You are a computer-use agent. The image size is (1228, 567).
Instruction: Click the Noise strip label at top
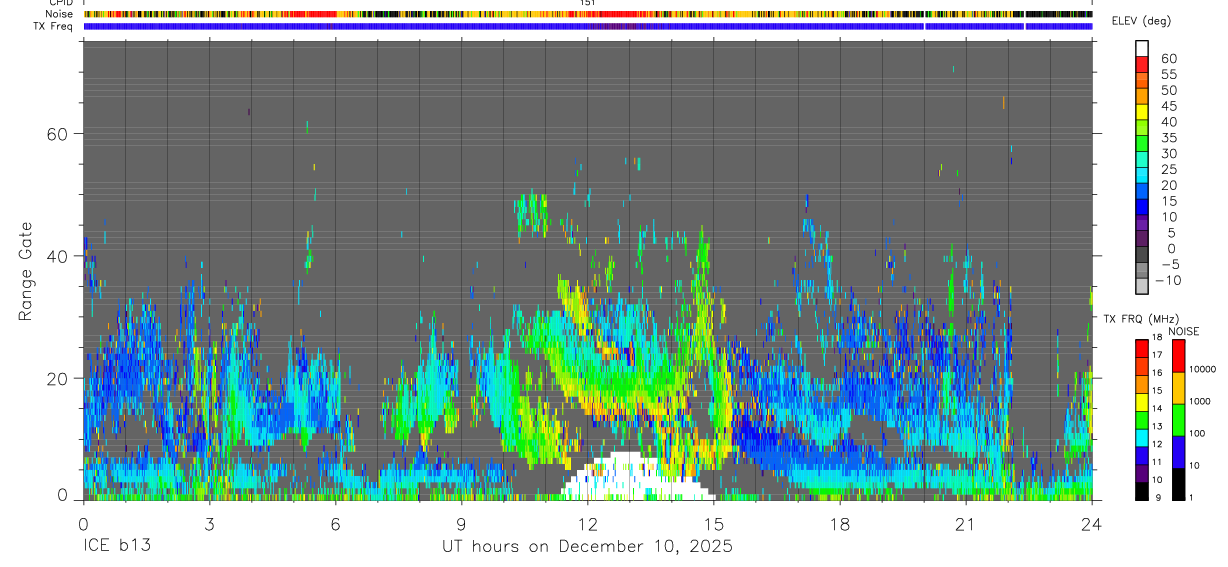(60, 14)
